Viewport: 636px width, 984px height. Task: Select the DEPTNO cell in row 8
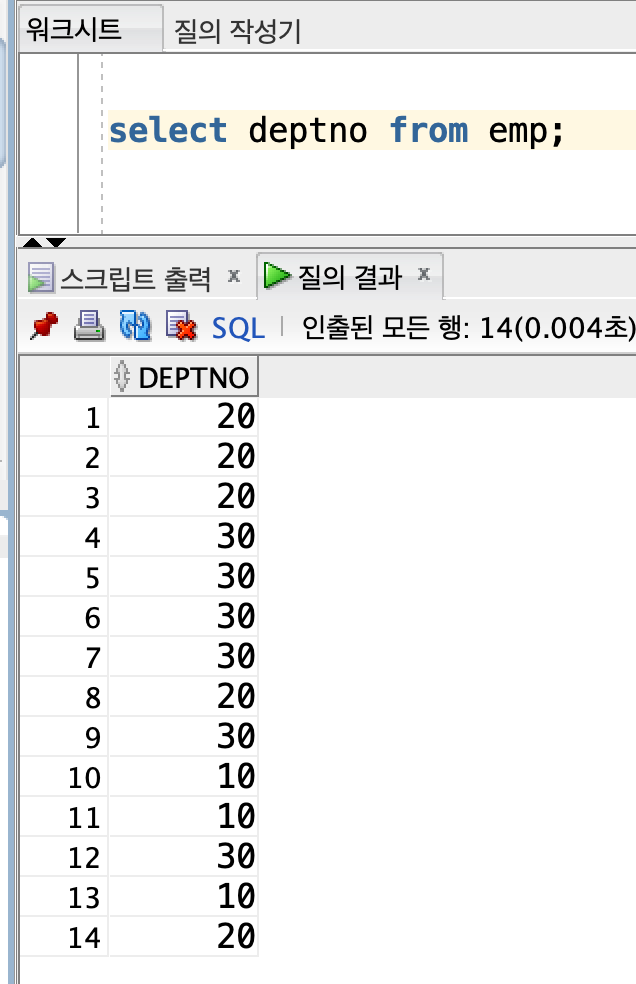coord(184,697)
